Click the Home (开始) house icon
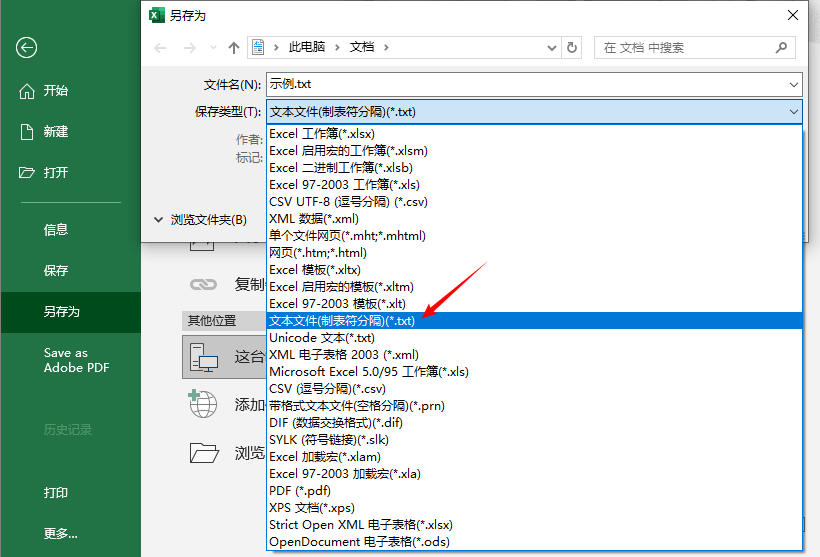 click(x=27, y=91)
